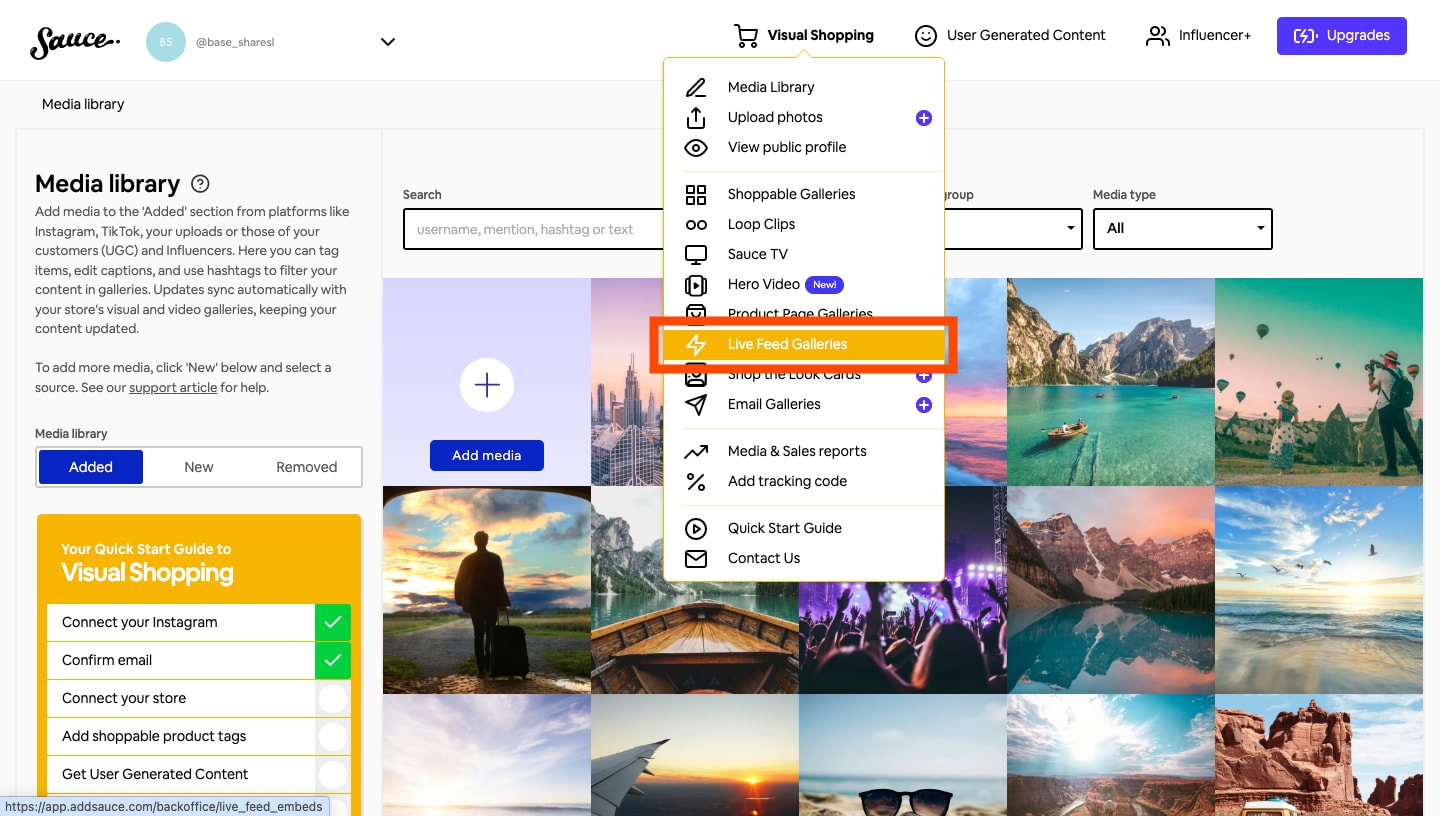Toggle Connect your store checkbox
The image size is (1440, 816).
coord(333,698)
